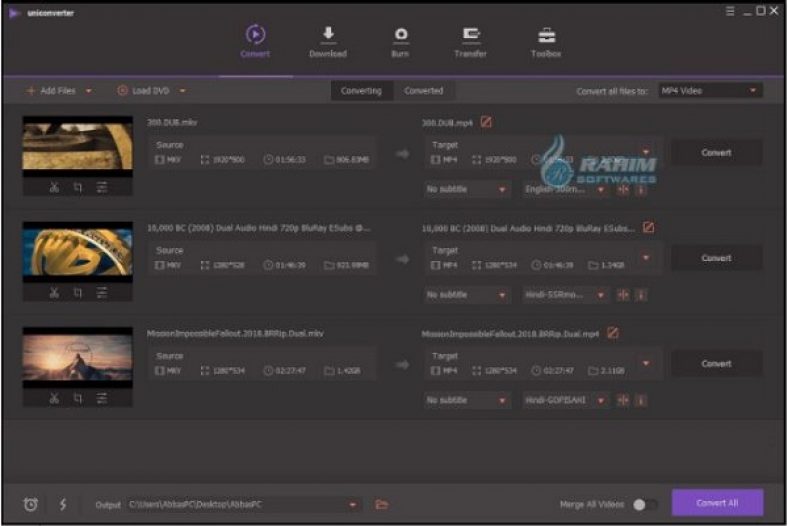Expand the Add Files dropdown arrow
Screen dimensions: 788x526
tap(89, 91)
